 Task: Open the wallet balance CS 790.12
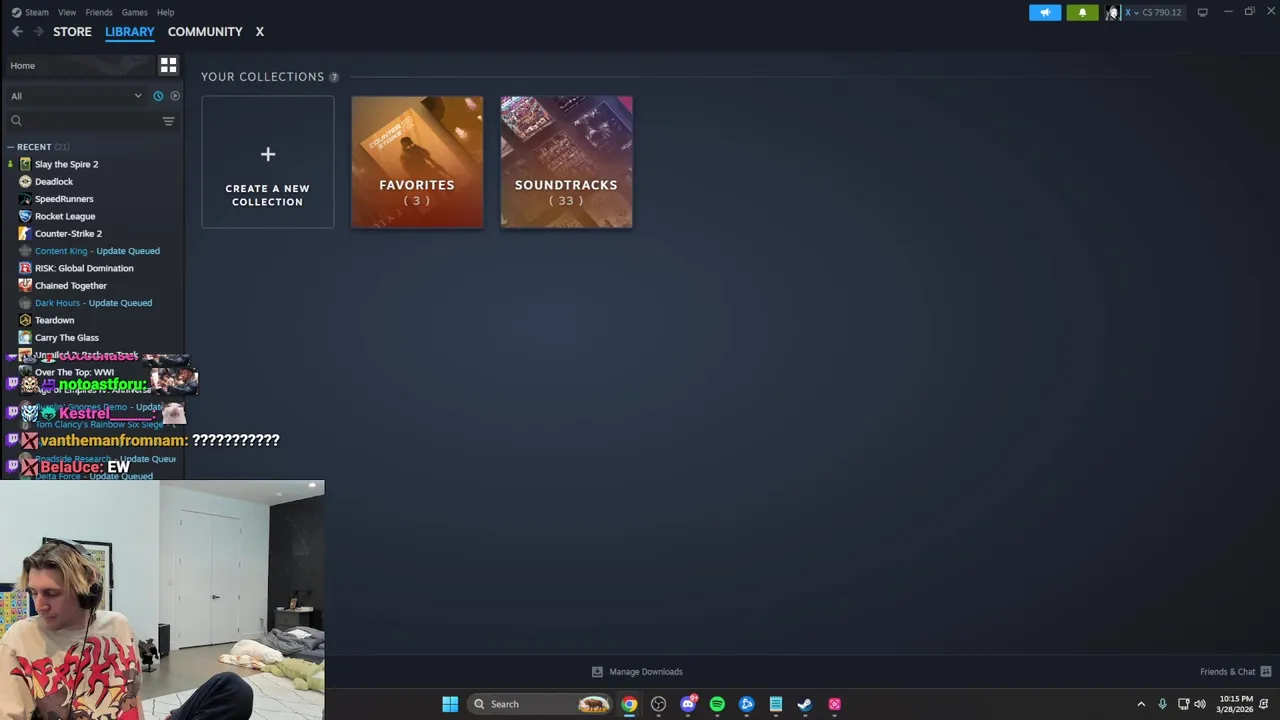point(1162,13)
